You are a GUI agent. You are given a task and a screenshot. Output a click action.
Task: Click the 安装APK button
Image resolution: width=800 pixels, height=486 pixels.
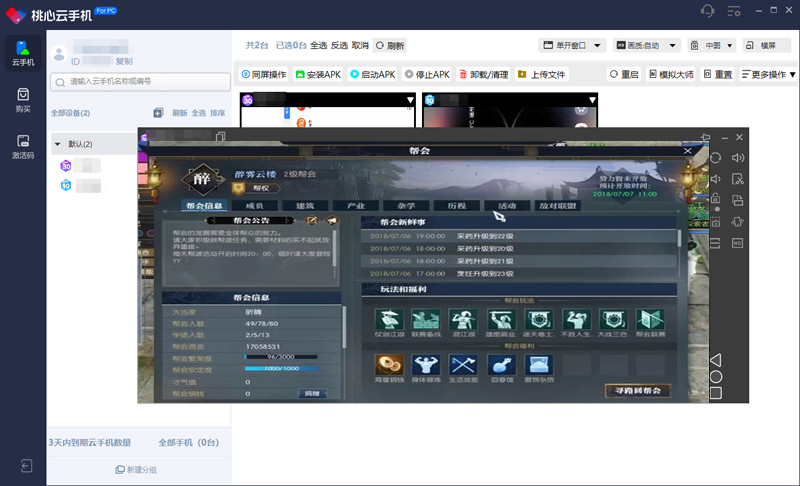[x=318, y=74]
